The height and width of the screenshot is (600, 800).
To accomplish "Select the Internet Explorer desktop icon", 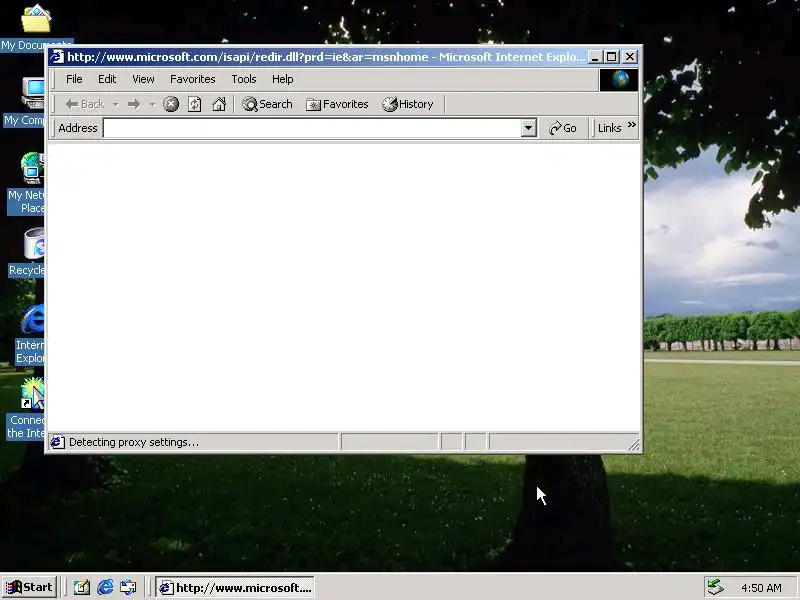I will coord(30,334).
